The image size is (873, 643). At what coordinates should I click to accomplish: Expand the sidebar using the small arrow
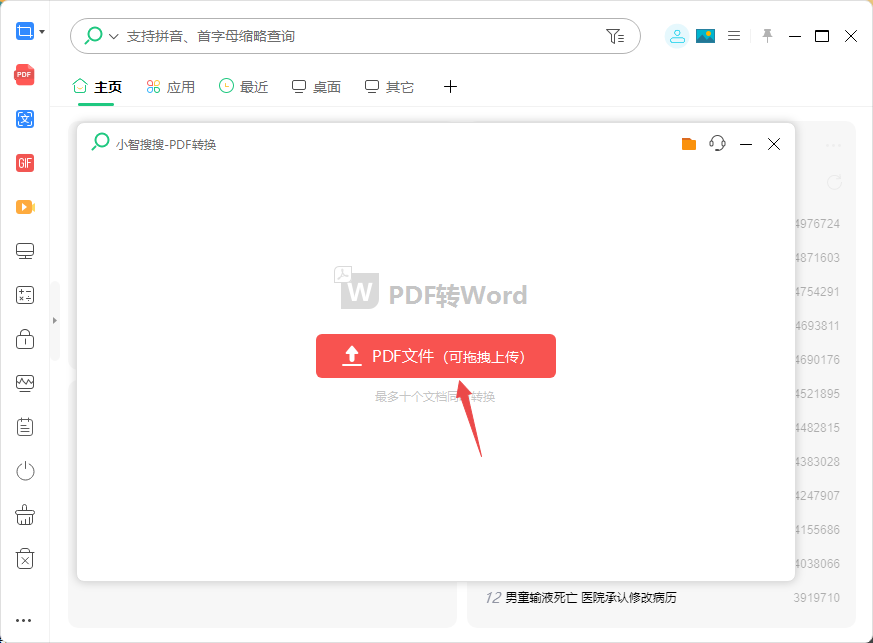click(55, 321)
